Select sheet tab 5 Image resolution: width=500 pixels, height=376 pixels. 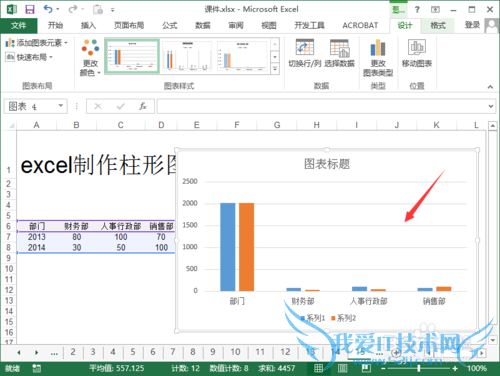(x=133, y=352)
